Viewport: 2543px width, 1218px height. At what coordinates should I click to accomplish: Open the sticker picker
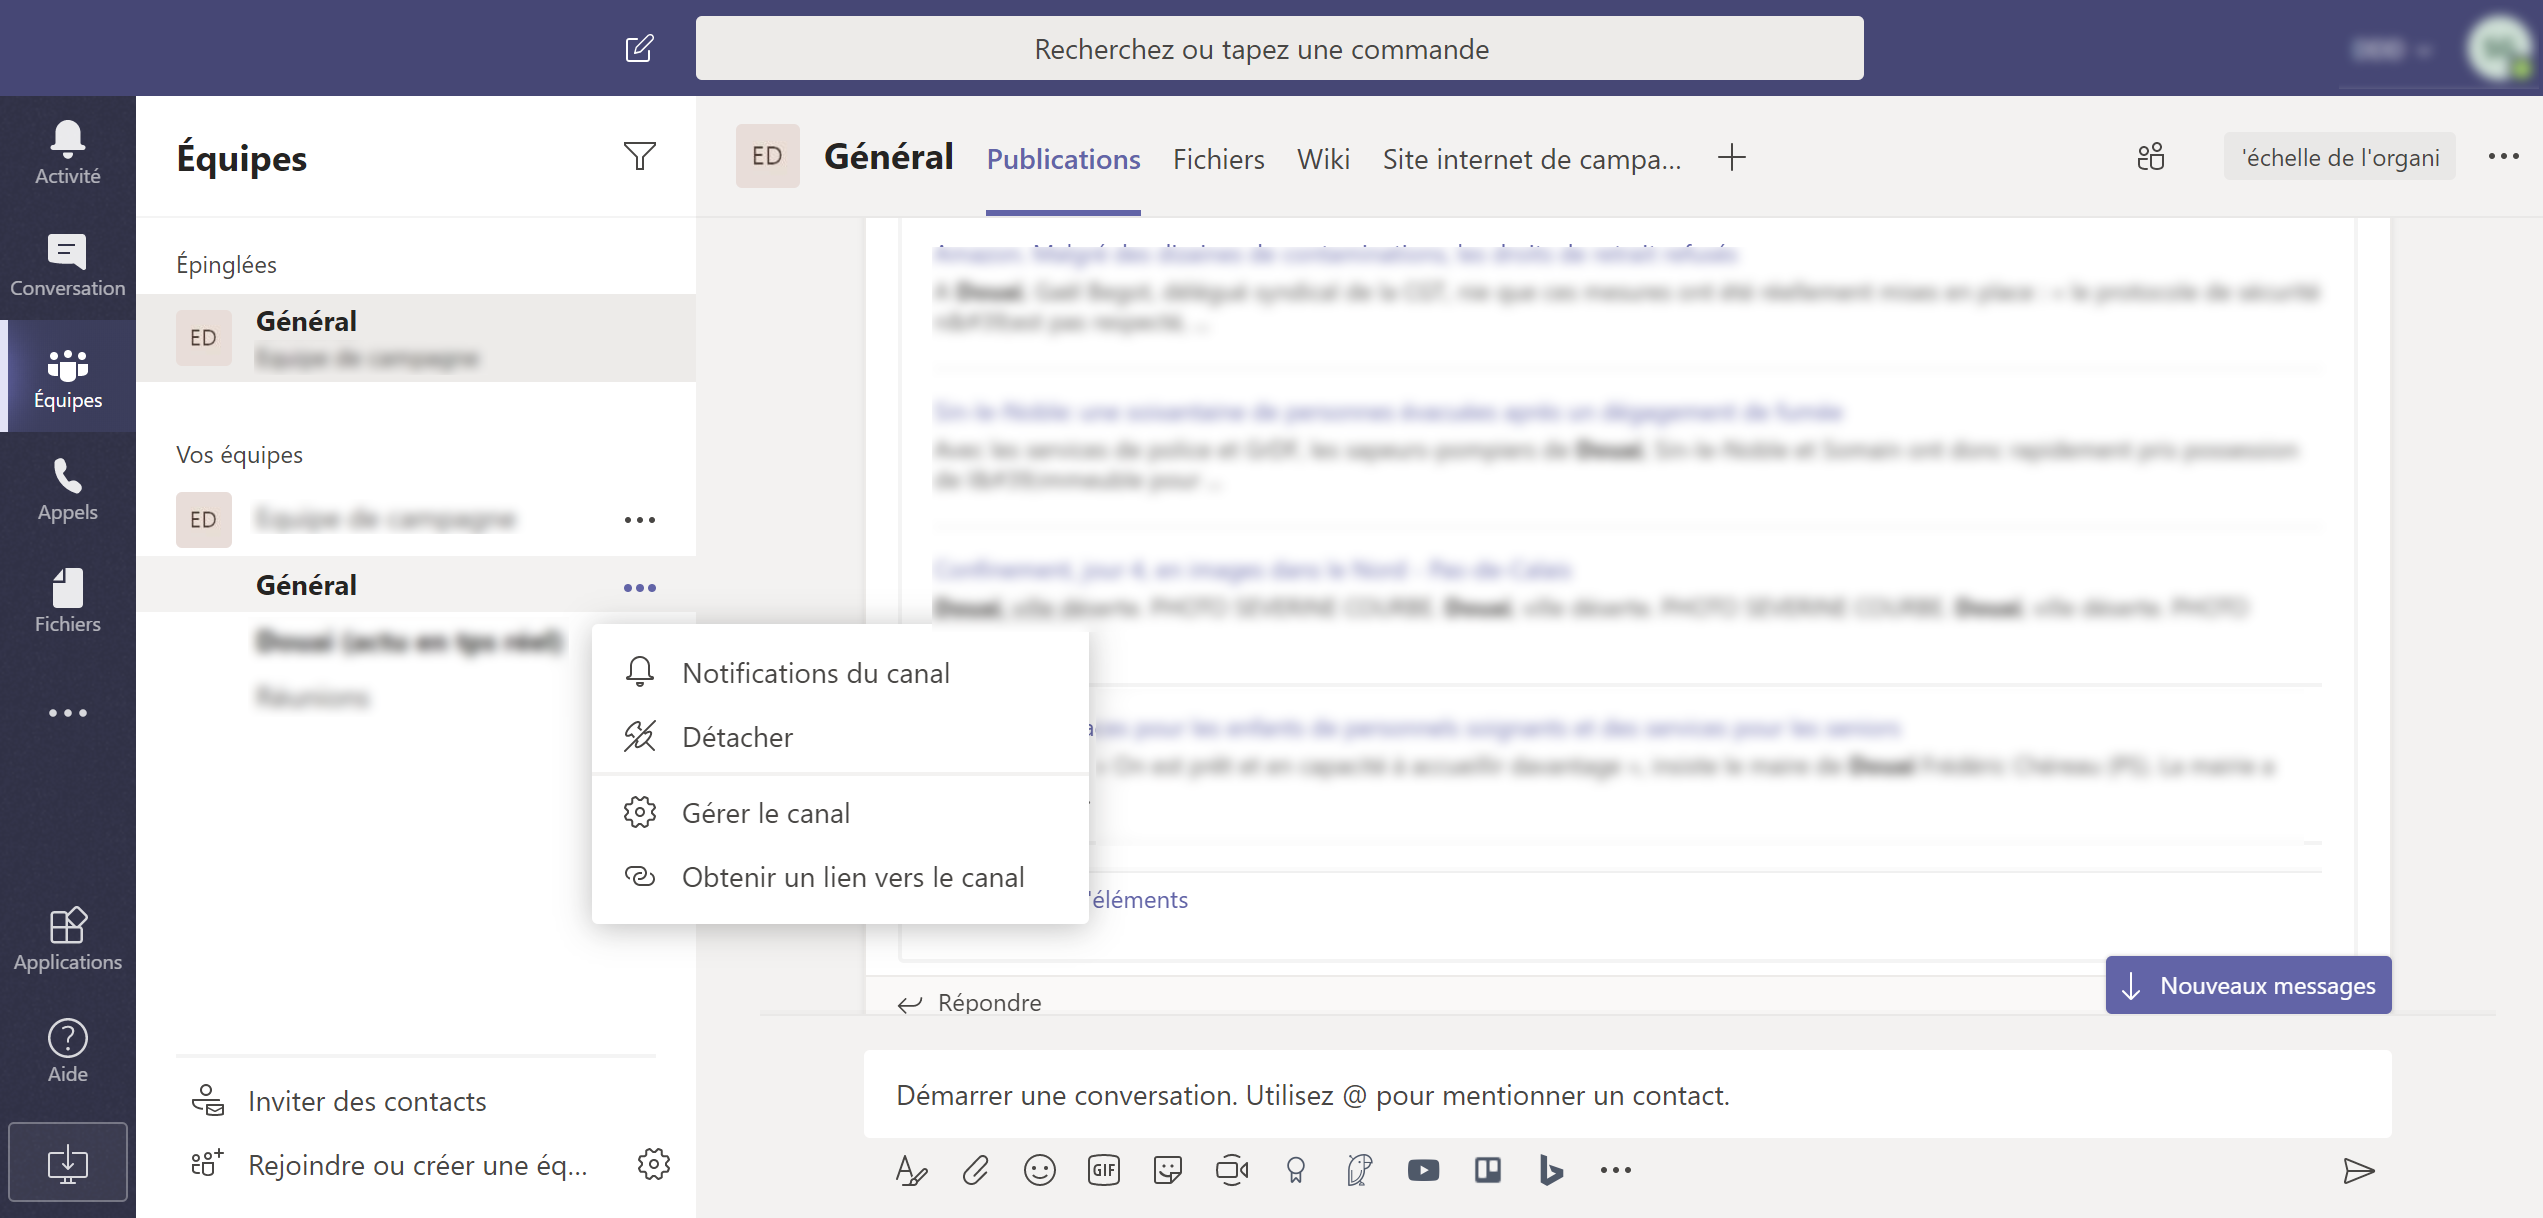[1167, 1169]
